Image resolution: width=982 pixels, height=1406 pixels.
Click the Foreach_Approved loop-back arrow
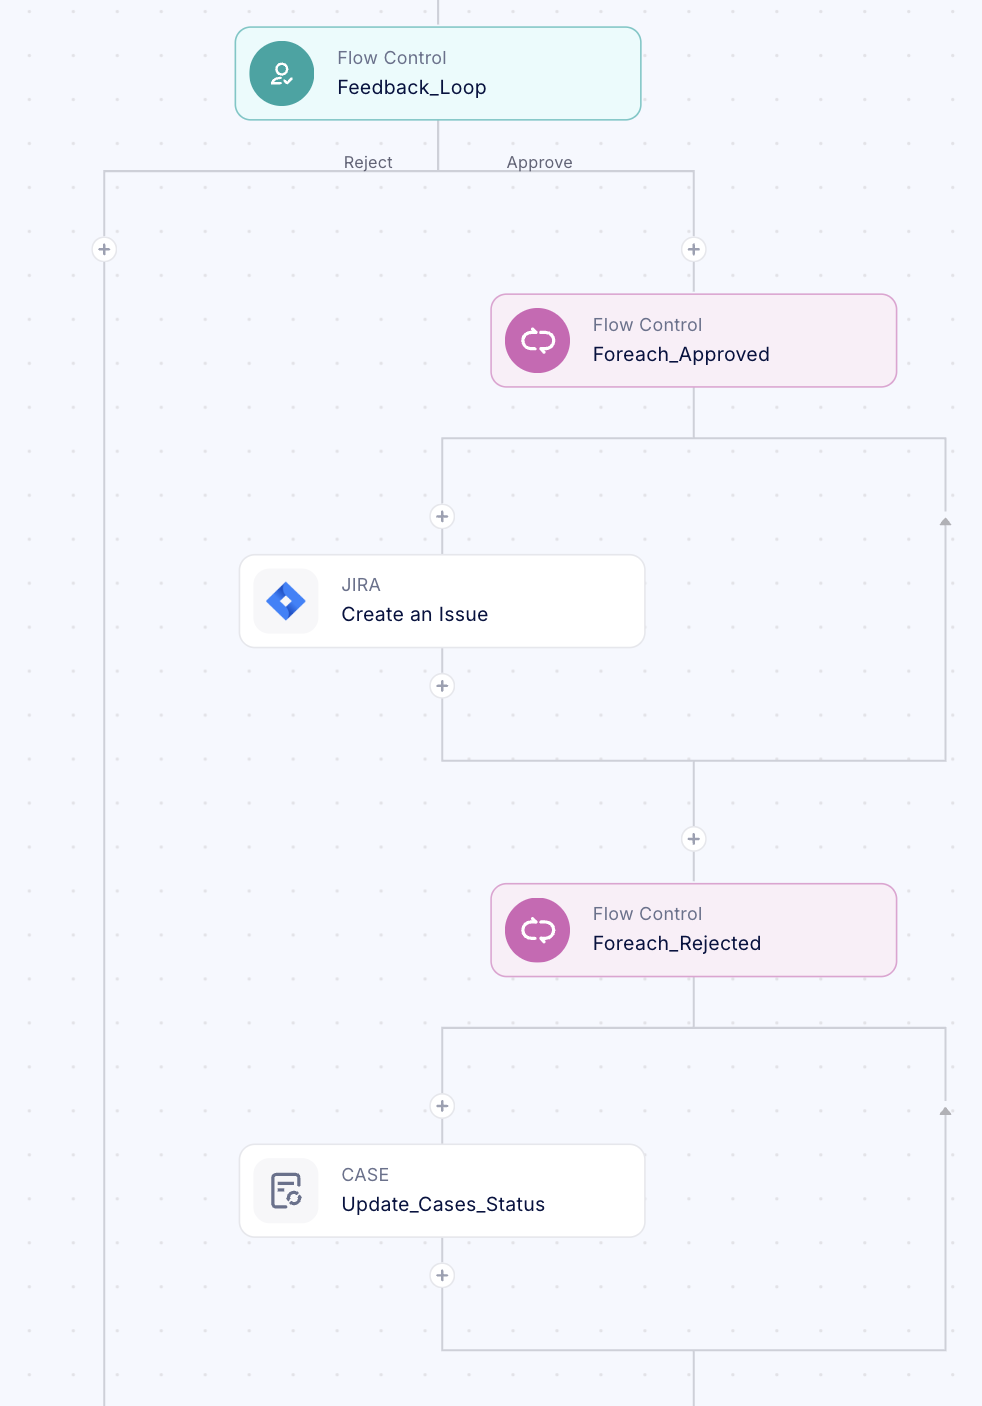click(x=945, y=522)
